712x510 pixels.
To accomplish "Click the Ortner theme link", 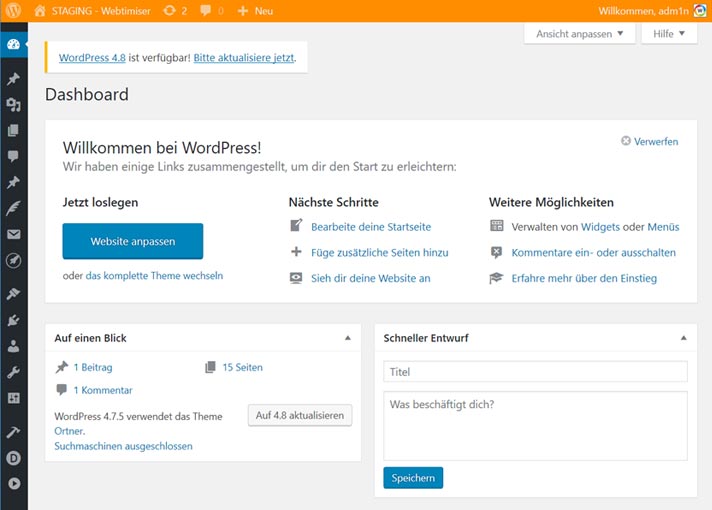I will [69, 431].
